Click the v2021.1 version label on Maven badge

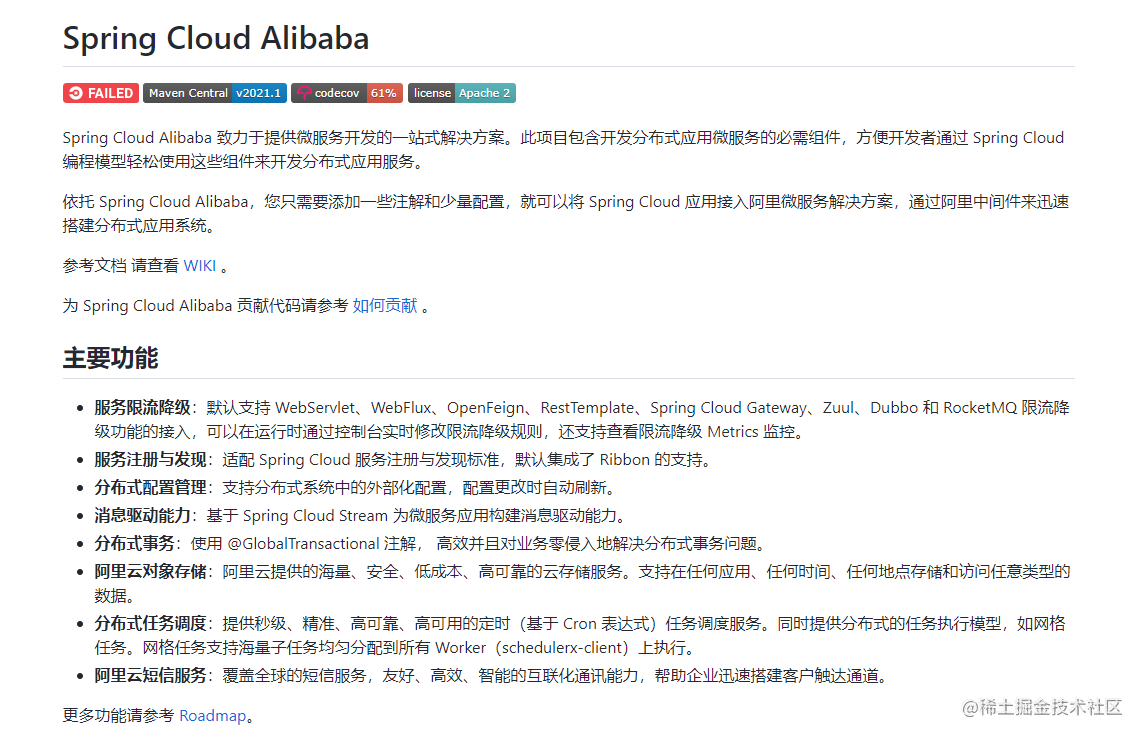point(258,93)
